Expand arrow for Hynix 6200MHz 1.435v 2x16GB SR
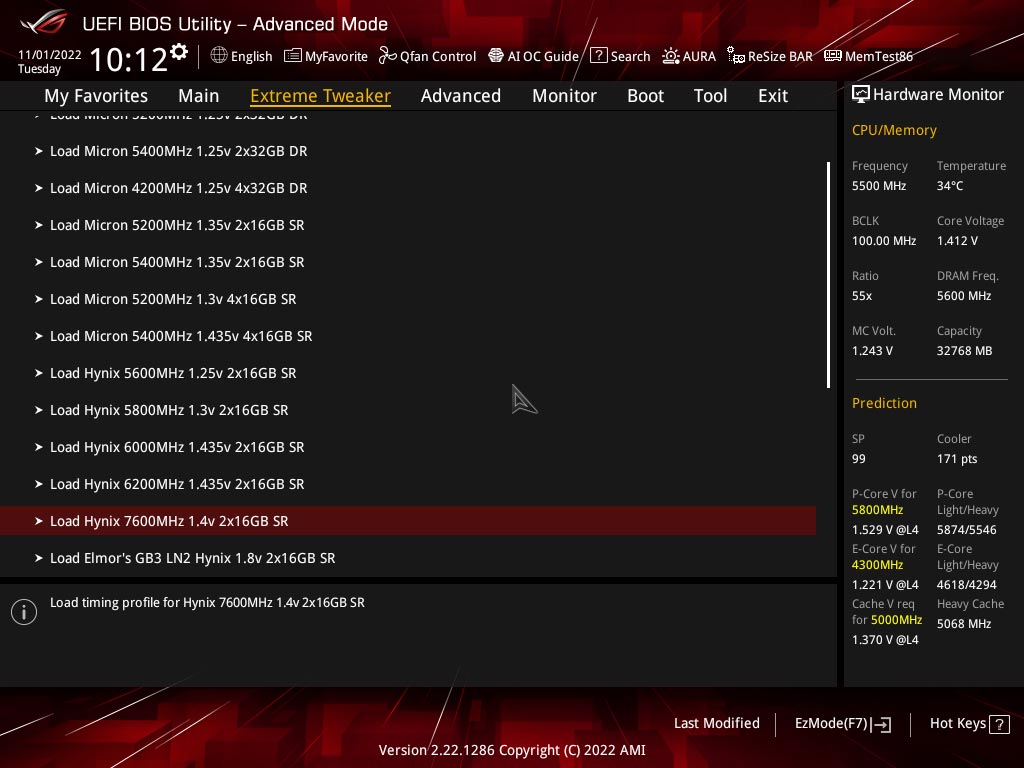1024x768 pixels. click(39, 484)
